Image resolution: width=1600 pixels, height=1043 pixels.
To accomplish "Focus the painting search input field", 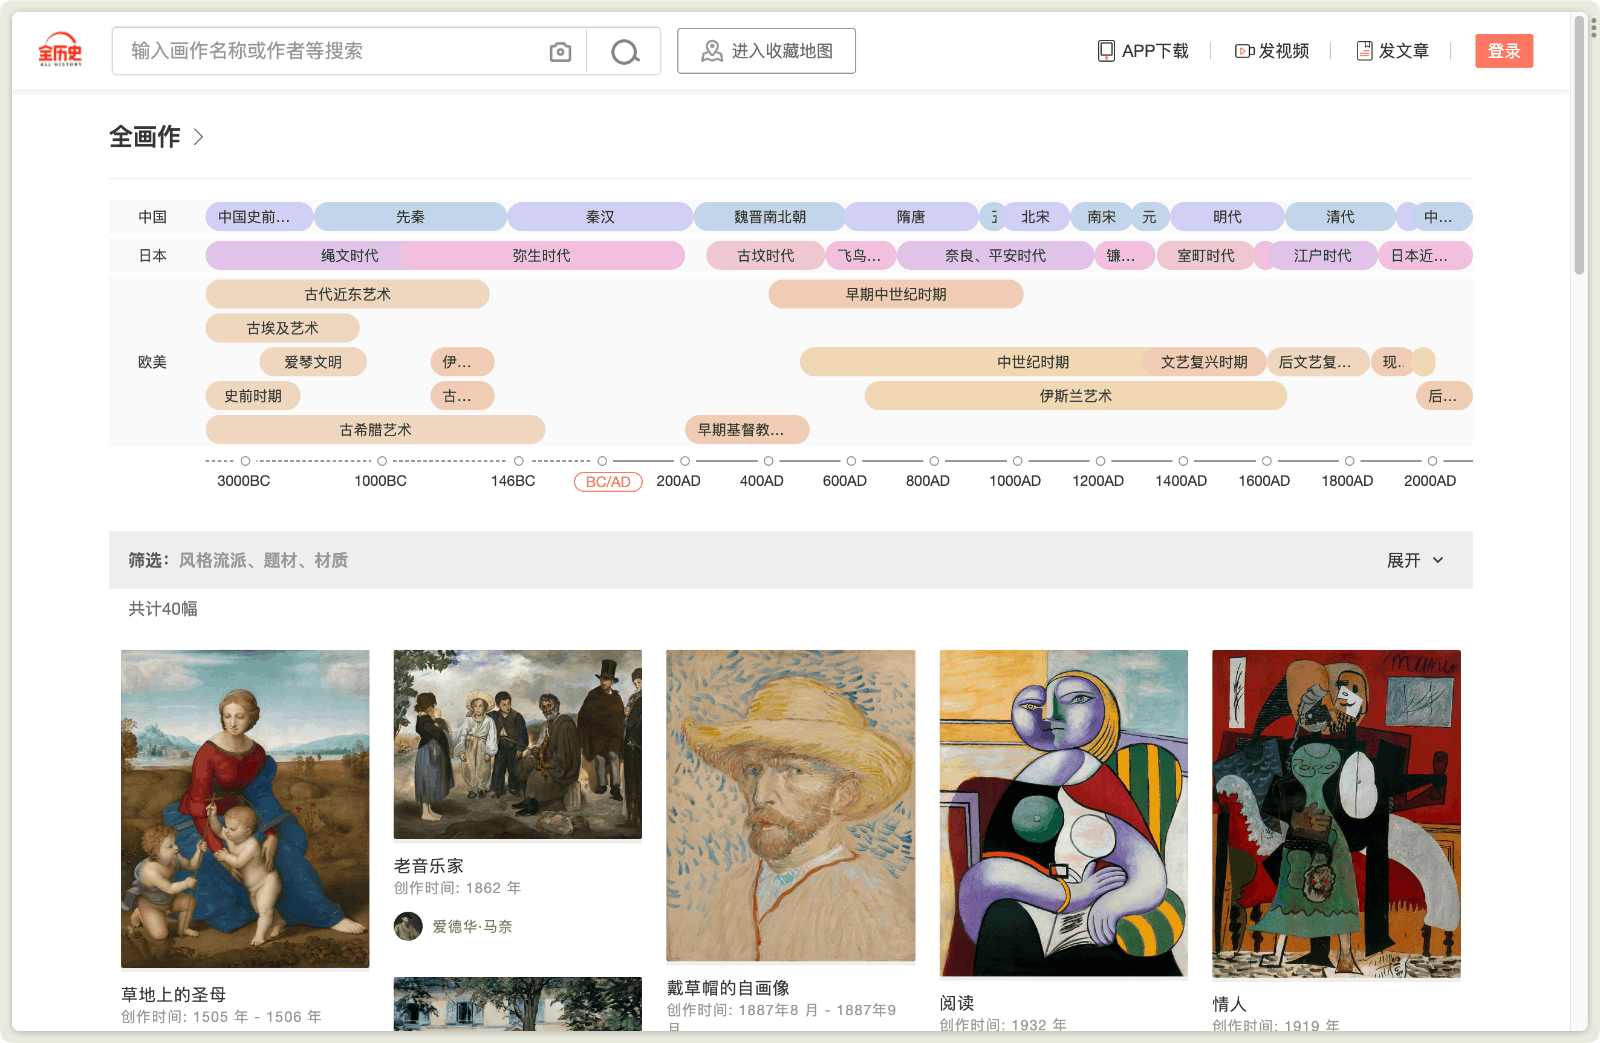I will (330, 51).
